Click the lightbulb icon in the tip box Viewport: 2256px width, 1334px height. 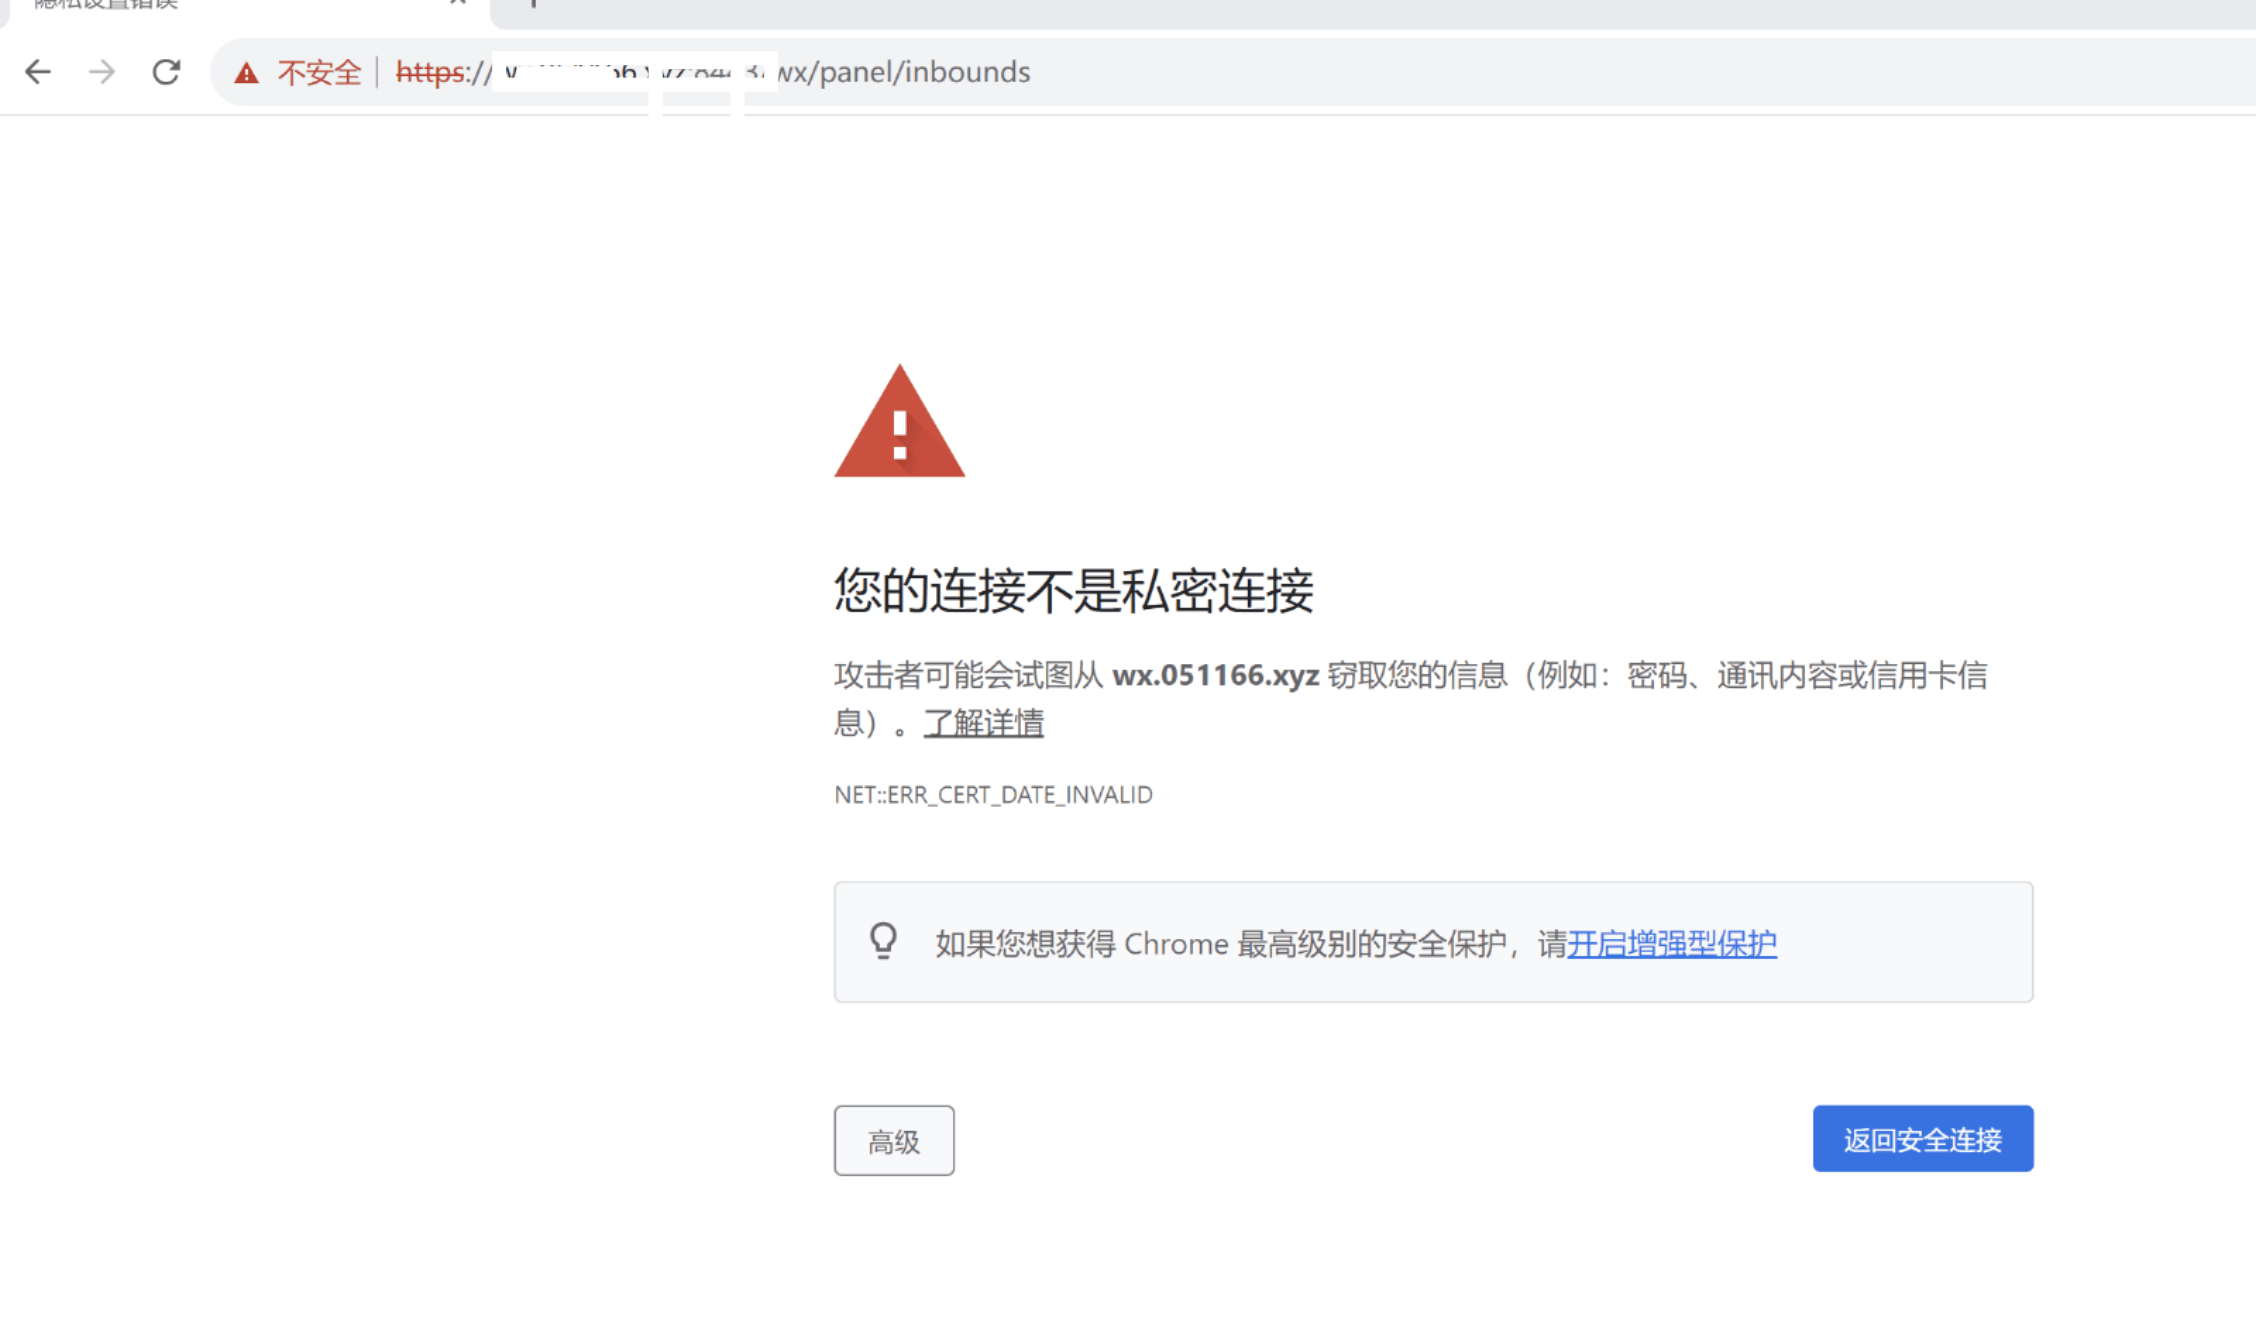click(x=883, y=941)
